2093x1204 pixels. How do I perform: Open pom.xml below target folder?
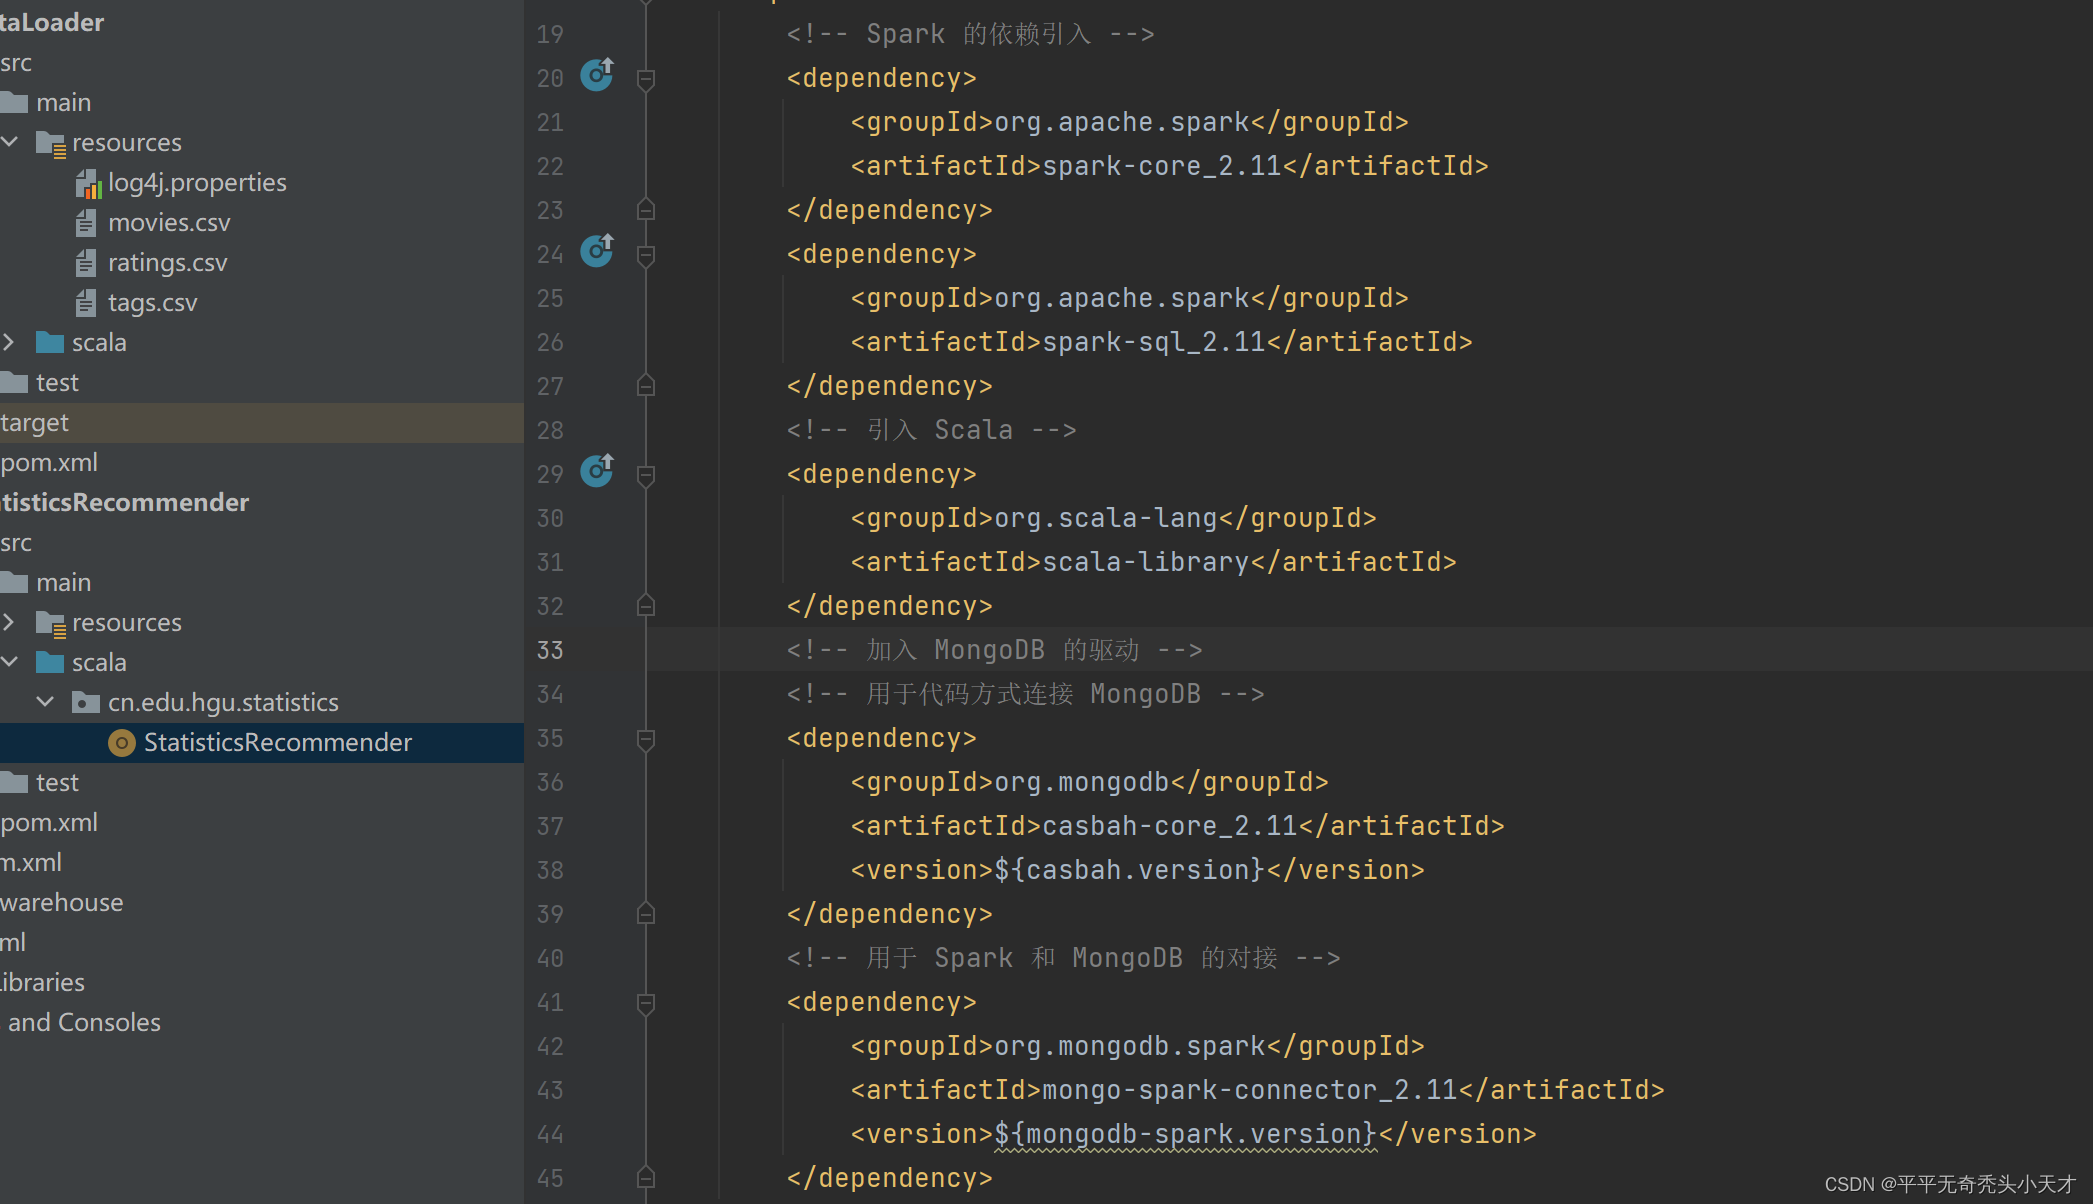click(49, 463)
